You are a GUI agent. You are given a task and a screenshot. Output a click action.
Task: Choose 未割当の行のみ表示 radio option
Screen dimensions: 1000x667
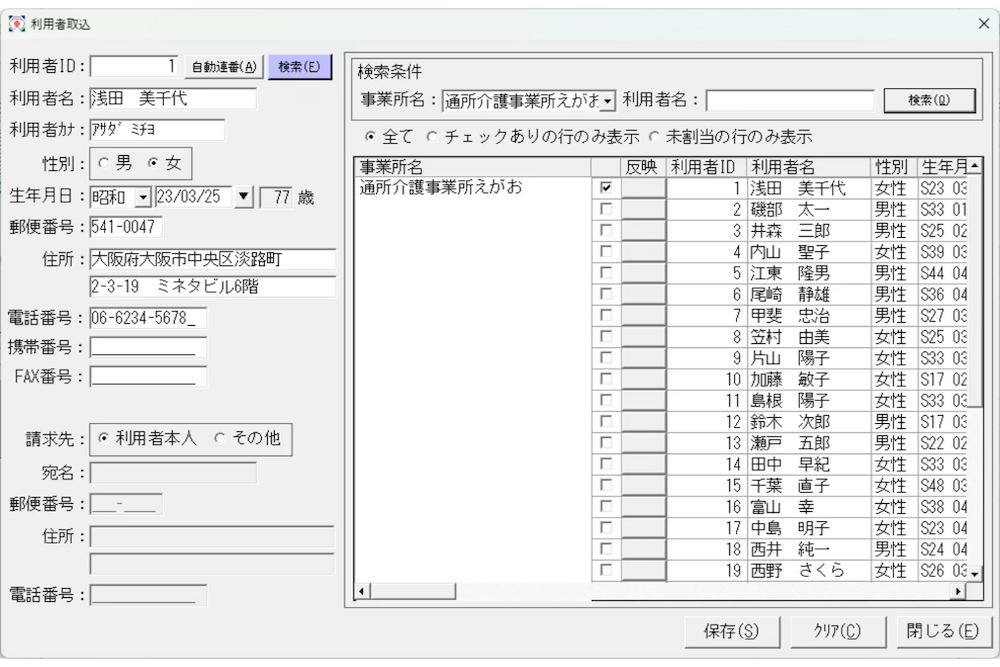coord(654,136)
